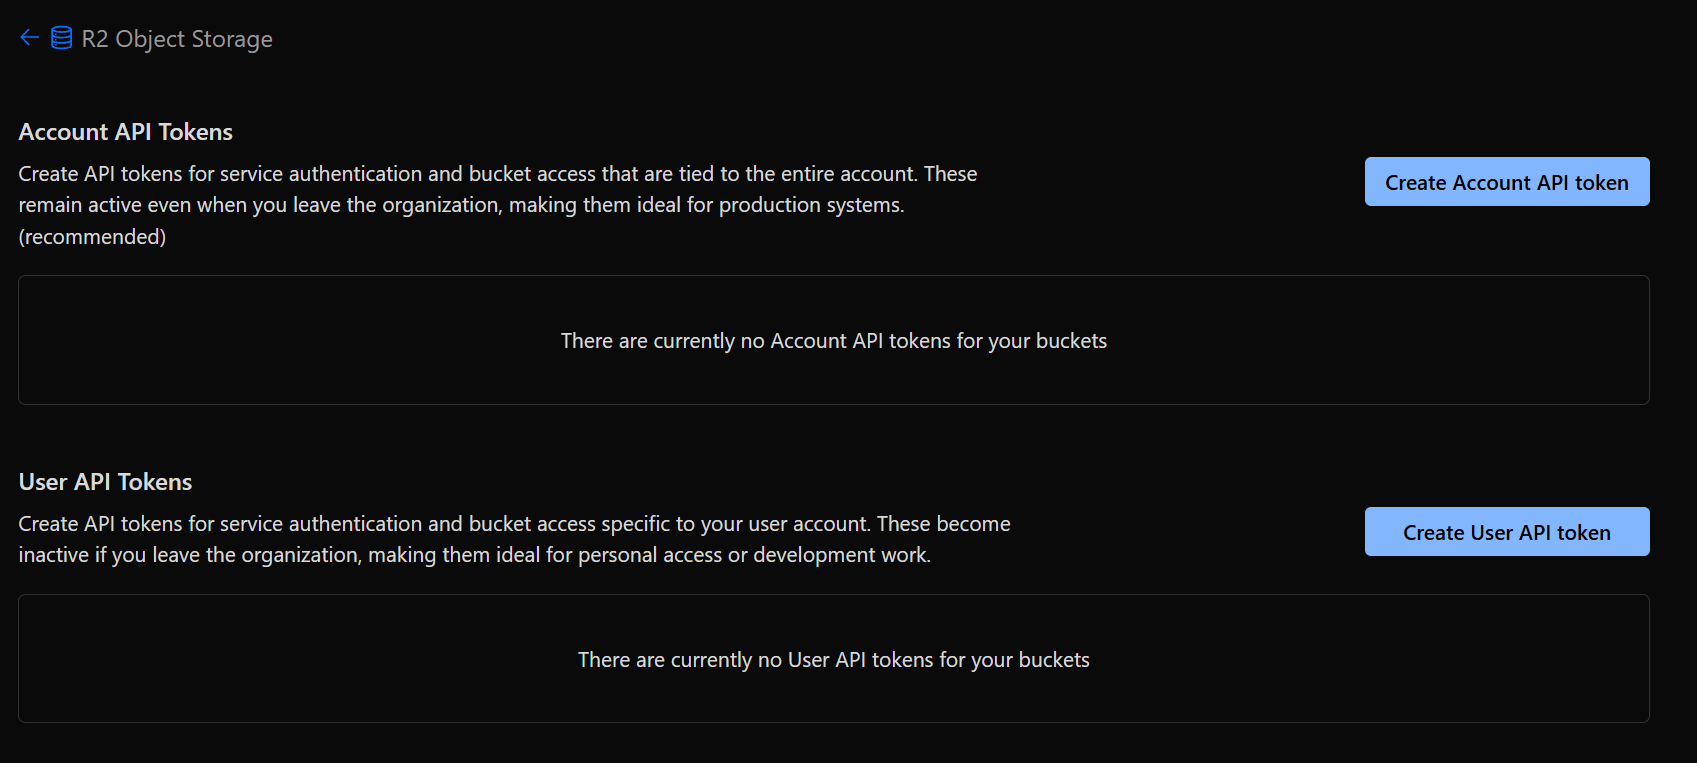This screenshot has width=1697, height=763.
Task: Click the no User API tokens message
Action: pos(833,660)
